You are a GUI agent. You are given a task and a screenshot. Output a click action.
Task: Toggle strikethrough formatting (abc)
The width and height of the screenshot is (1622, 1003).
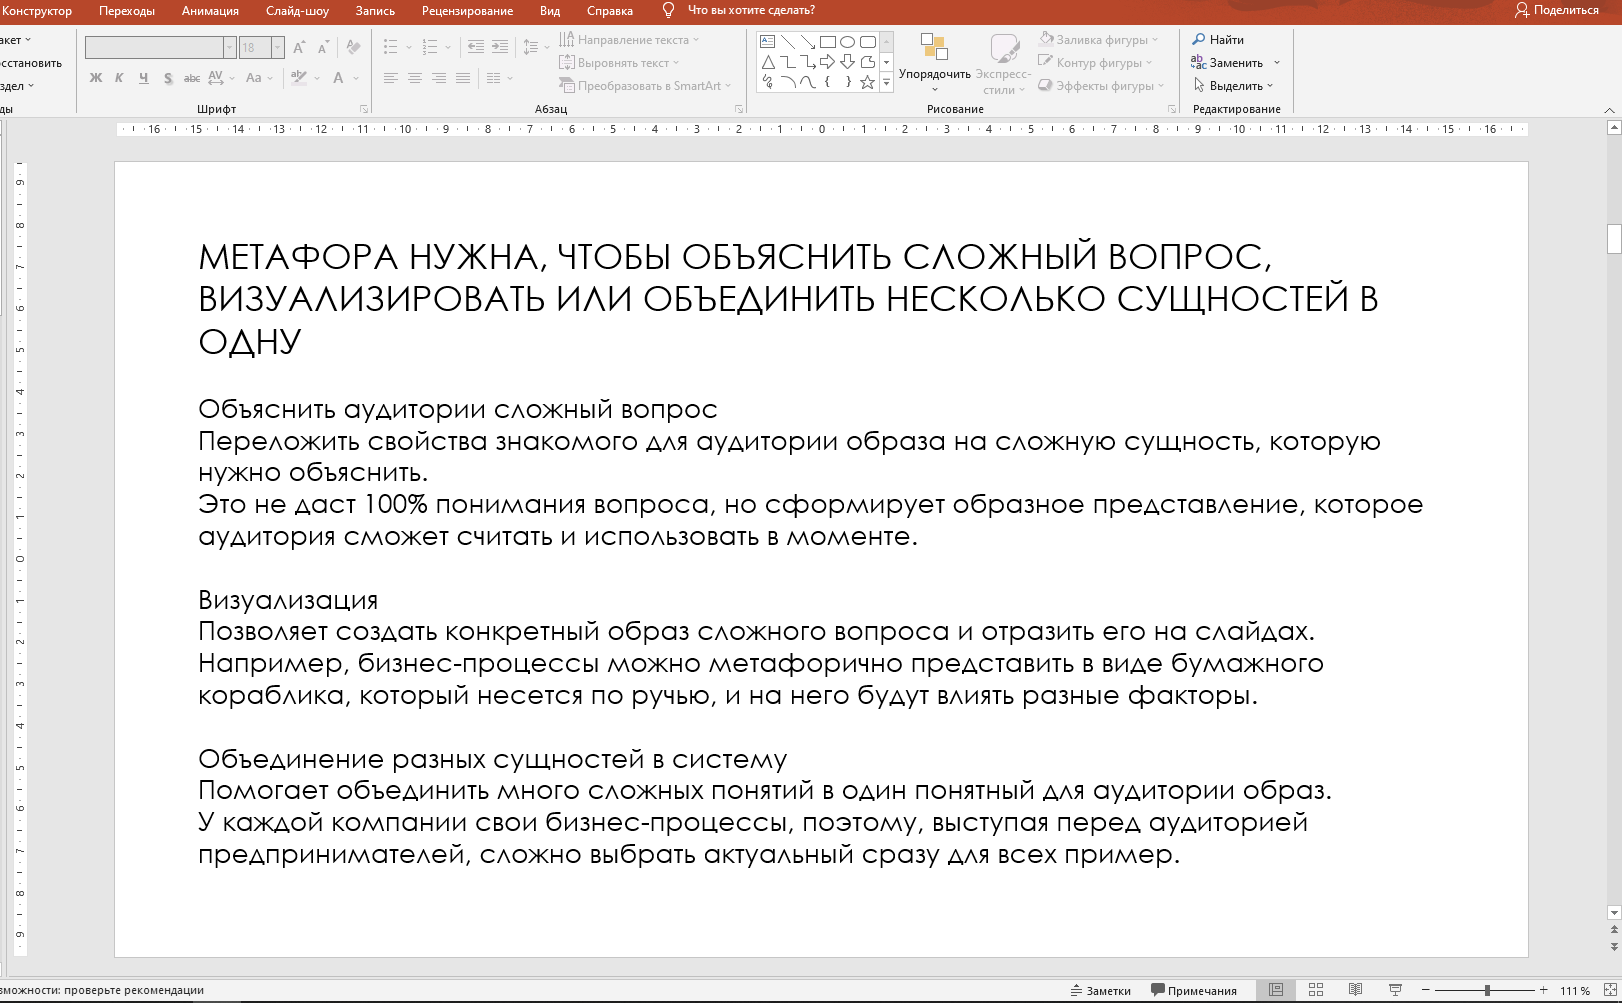[x=192, y=78]
